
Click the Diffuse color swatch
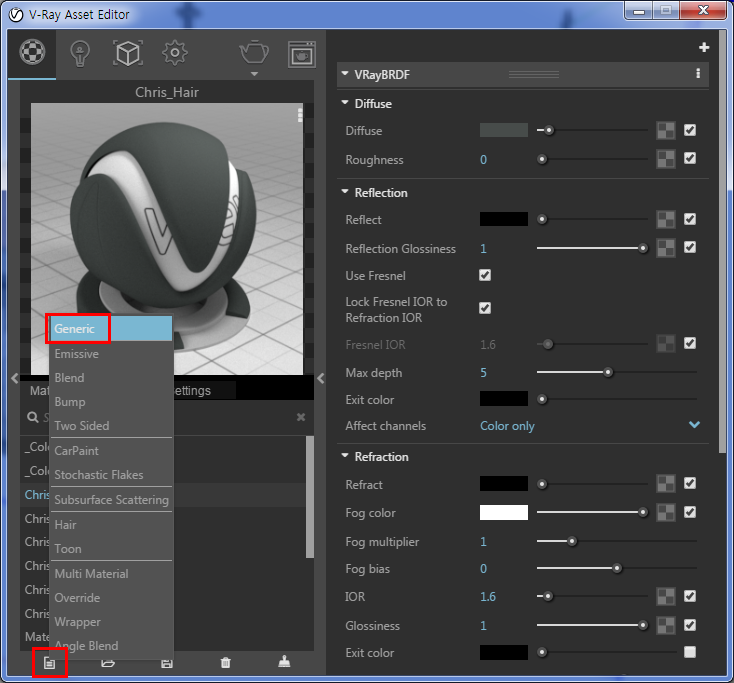(x=504, y=130)
